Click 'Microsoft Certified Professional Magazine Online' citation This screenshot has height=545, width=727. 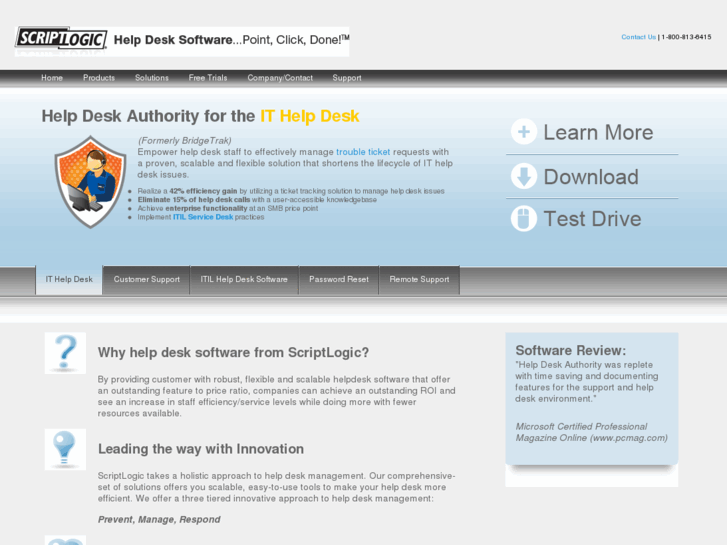point(591,432)
